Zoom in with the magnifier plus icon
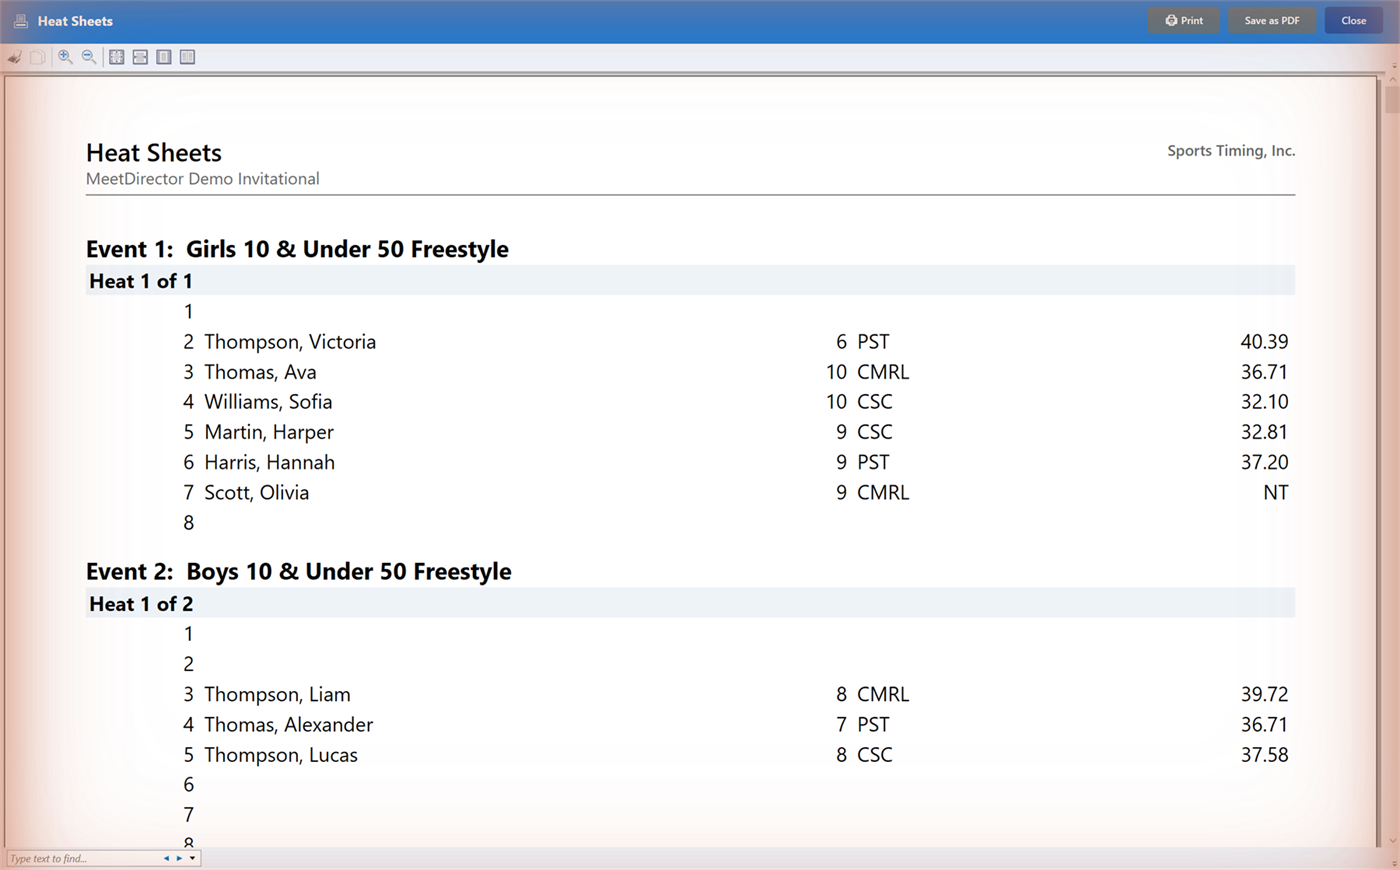This screenshot has width=1400, height=870. (x=65, y=57)
